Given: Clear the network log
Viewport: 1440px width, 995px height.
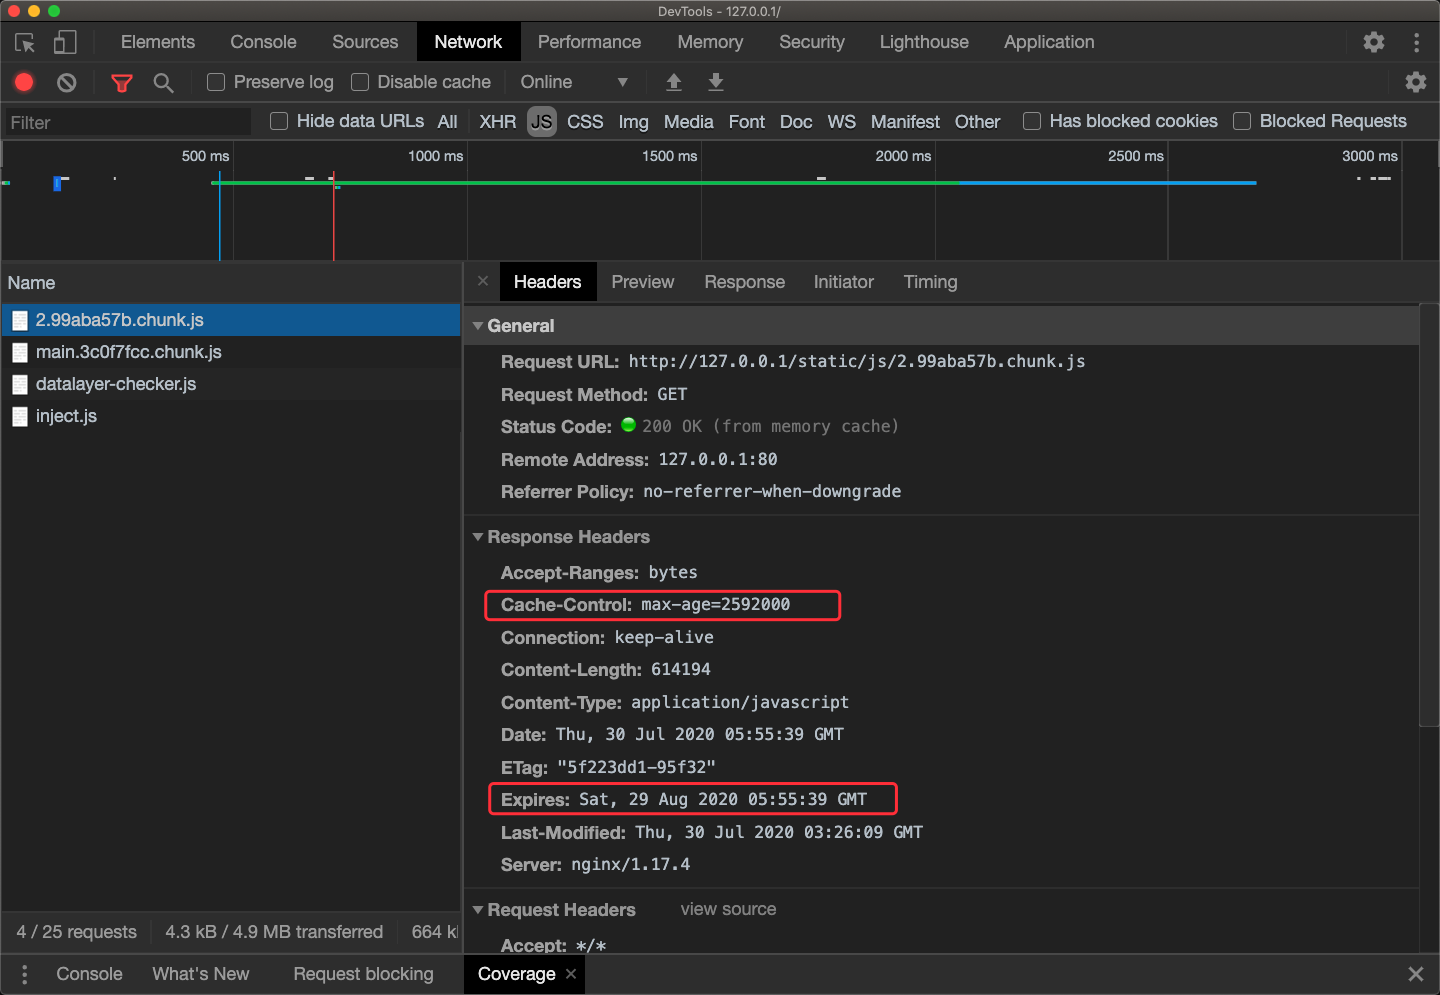Looking at the screenshot, I should click(67, 83).
